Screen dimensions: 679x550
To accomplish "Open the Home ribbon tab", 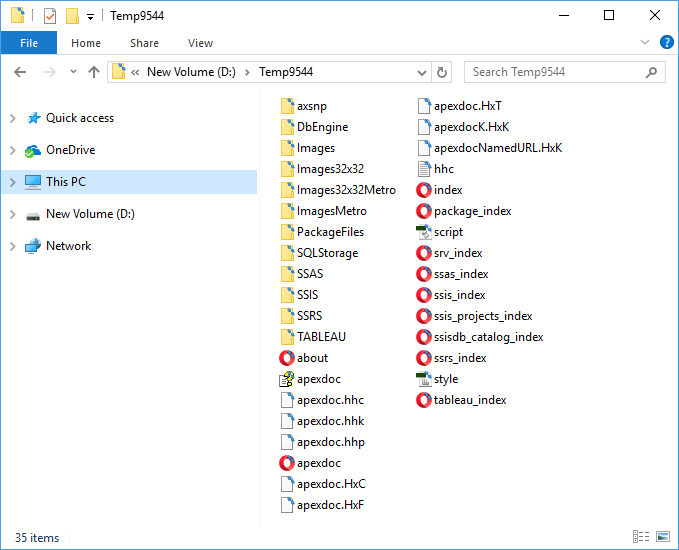I will point(86,43).
